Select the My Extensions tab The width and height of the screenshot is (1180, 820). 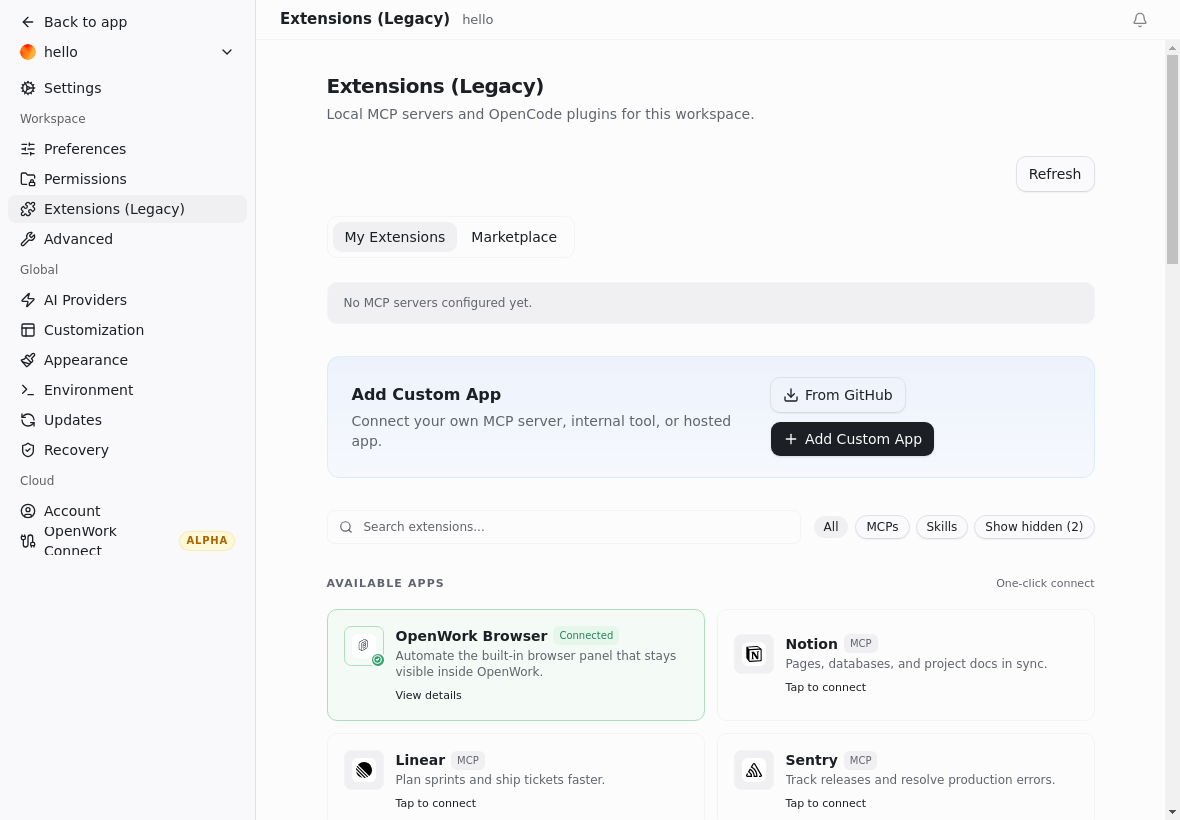(395, 237)
